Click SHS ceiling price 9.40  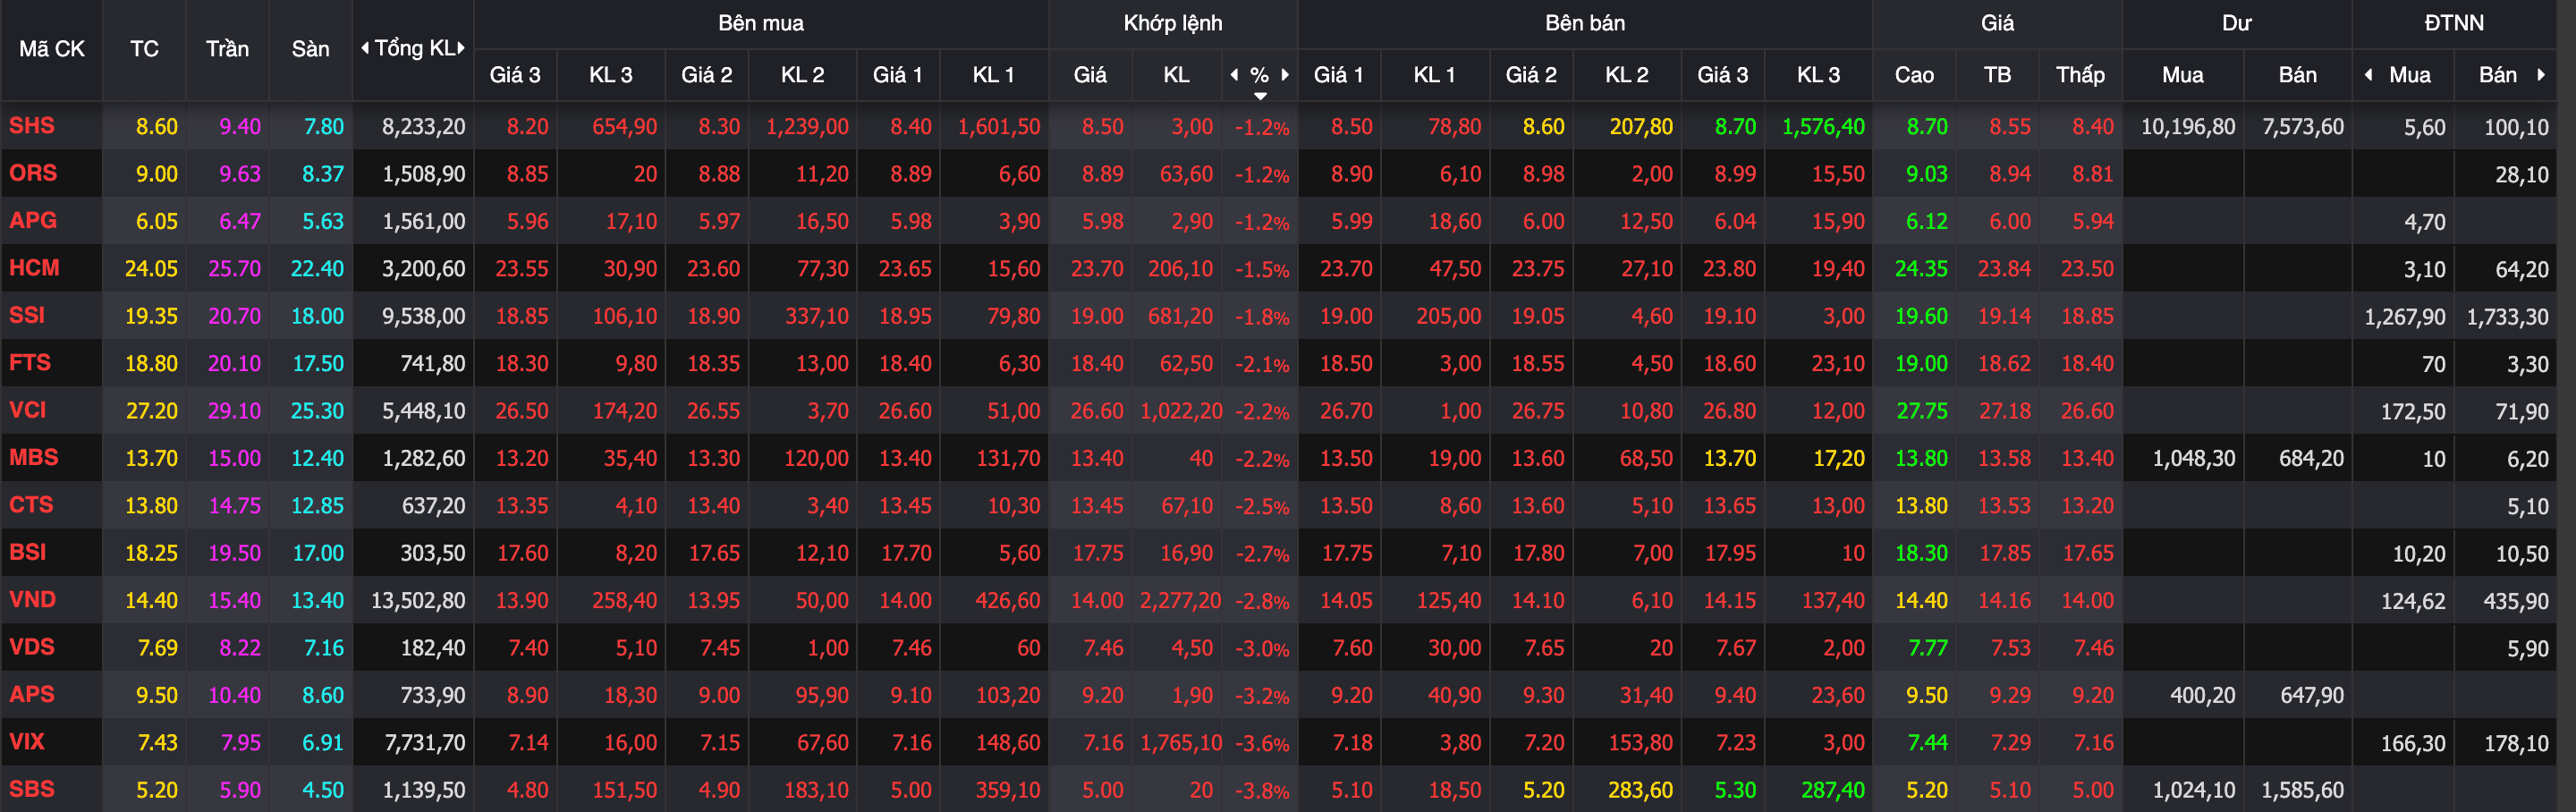(x=240, y=127)
